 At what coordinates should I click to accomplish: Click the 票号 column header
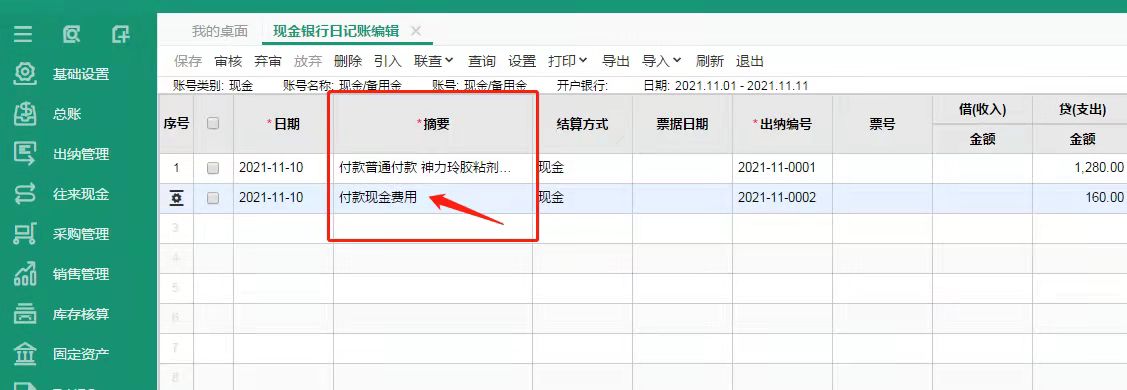pos(882,124)
